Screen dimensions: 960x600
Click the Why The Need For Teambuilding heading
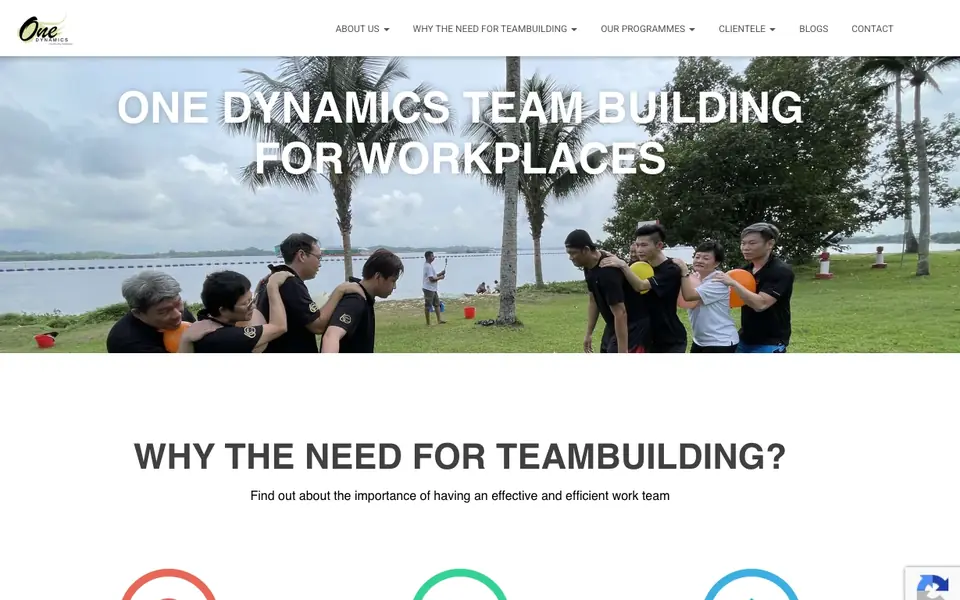coord(460,457)
